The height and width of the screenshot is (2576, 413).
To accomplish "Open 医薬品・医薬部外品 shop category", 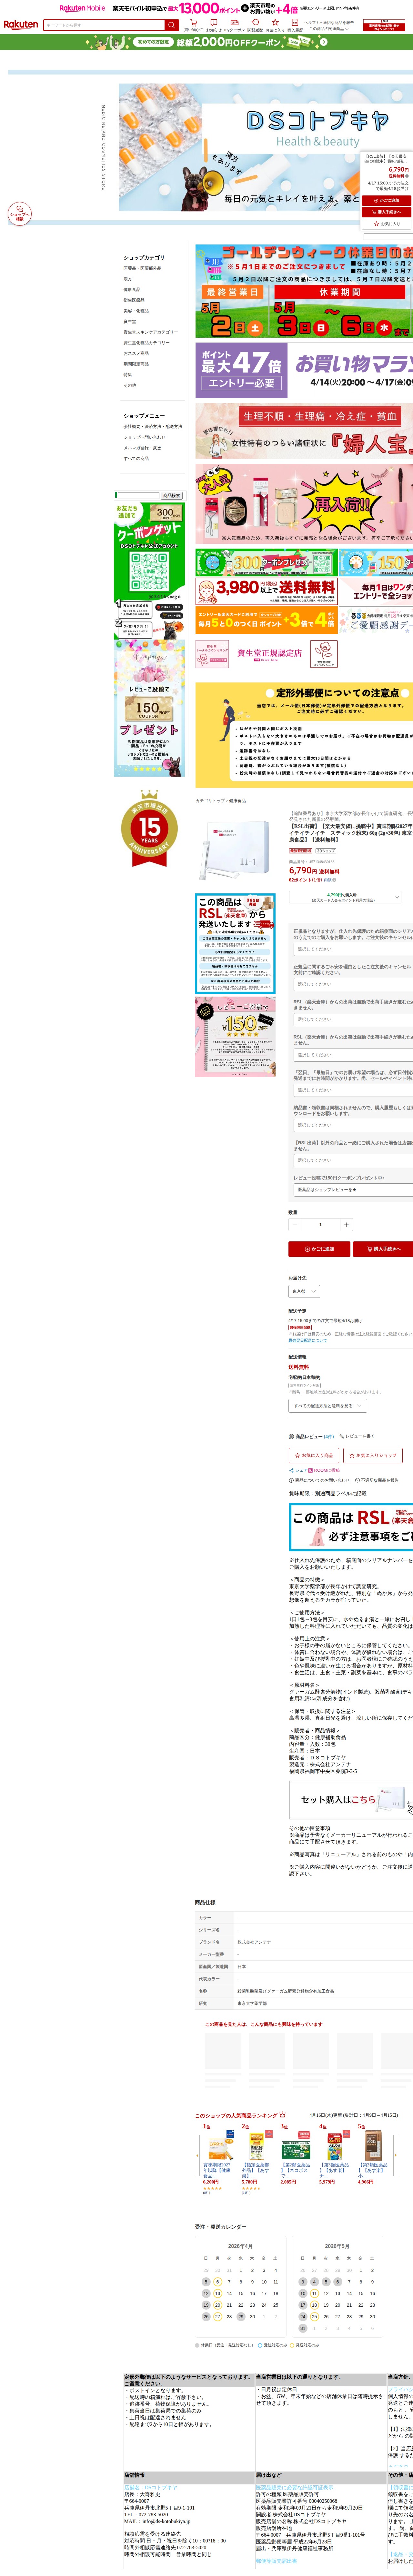I will coord(142,268).
